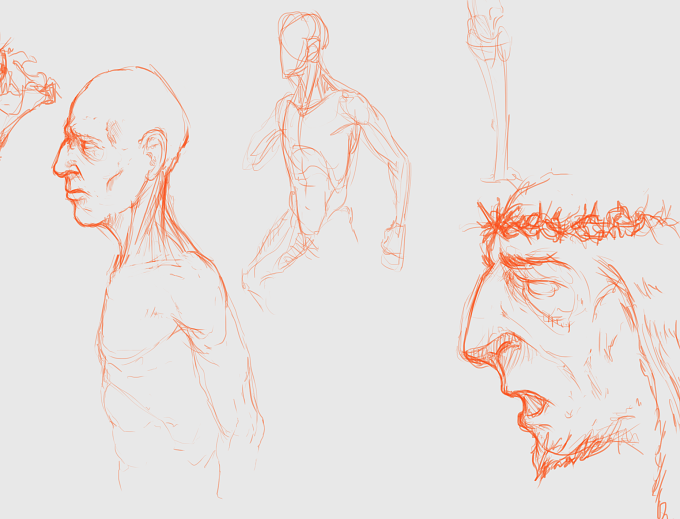Click the crown of thorns on the large face
The image size is (680, 519).
pos(572,221)
